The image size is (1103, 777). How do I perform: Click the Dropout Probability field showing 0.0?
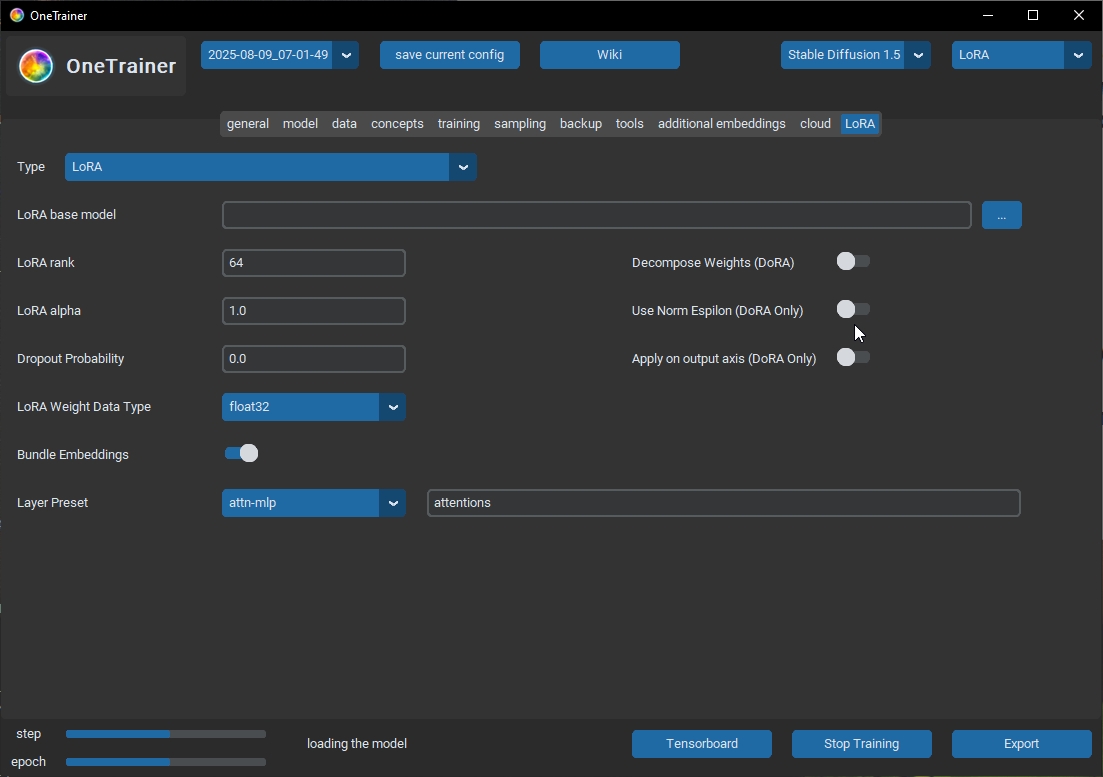(314, 359)
